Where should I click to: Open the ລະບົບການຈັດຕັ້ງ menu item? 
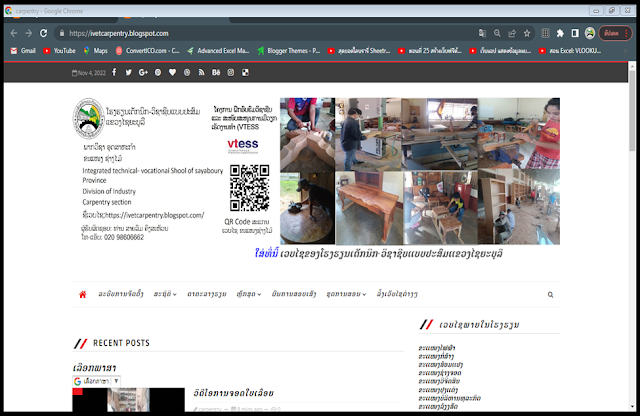121,294
